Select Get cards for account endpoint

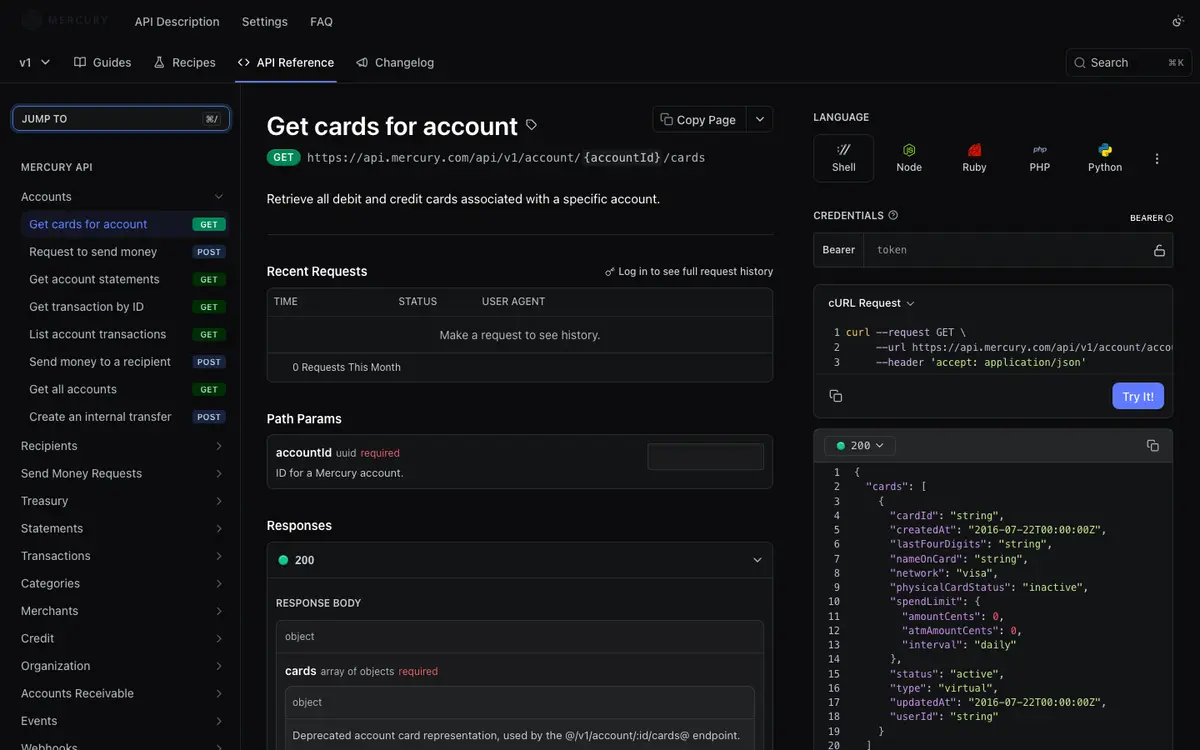(126, 224)
